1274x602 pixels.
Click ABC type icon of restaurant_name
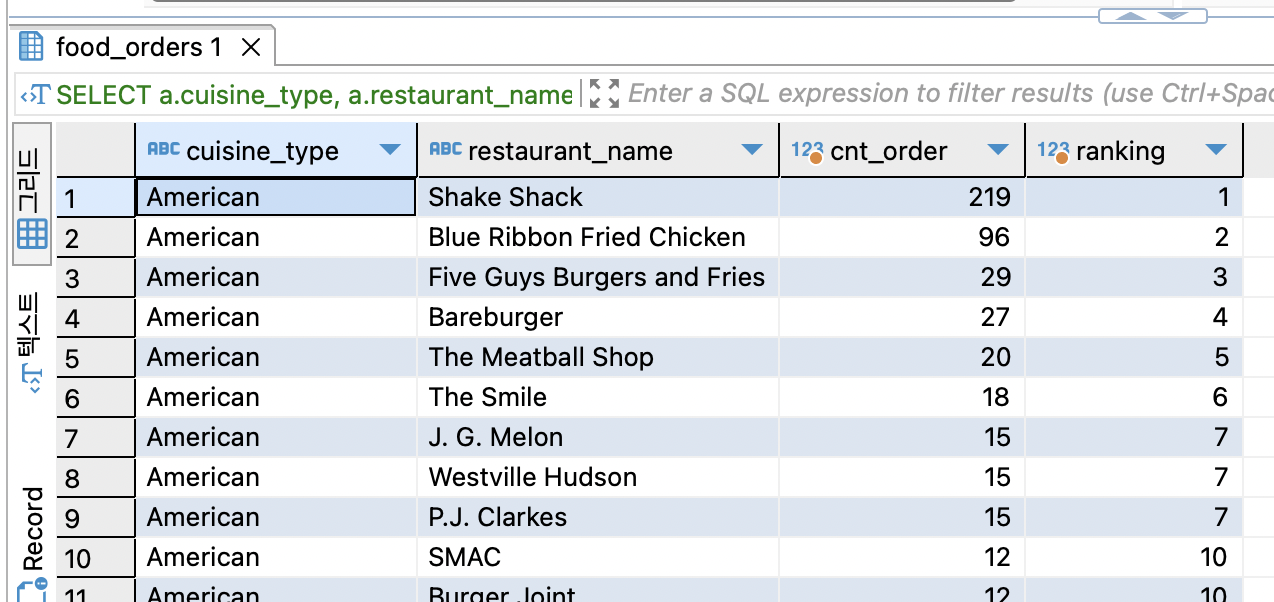[446, 149]
